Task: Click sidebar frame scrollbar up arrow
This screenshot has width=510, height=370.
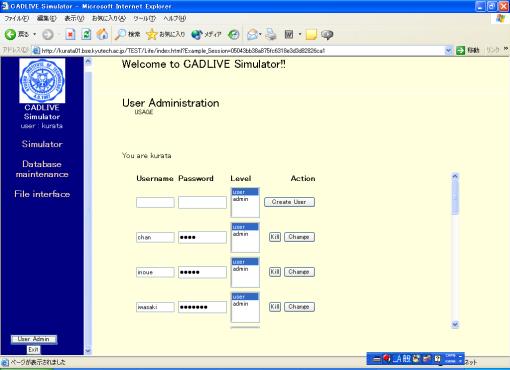Action: pos(88,61)
